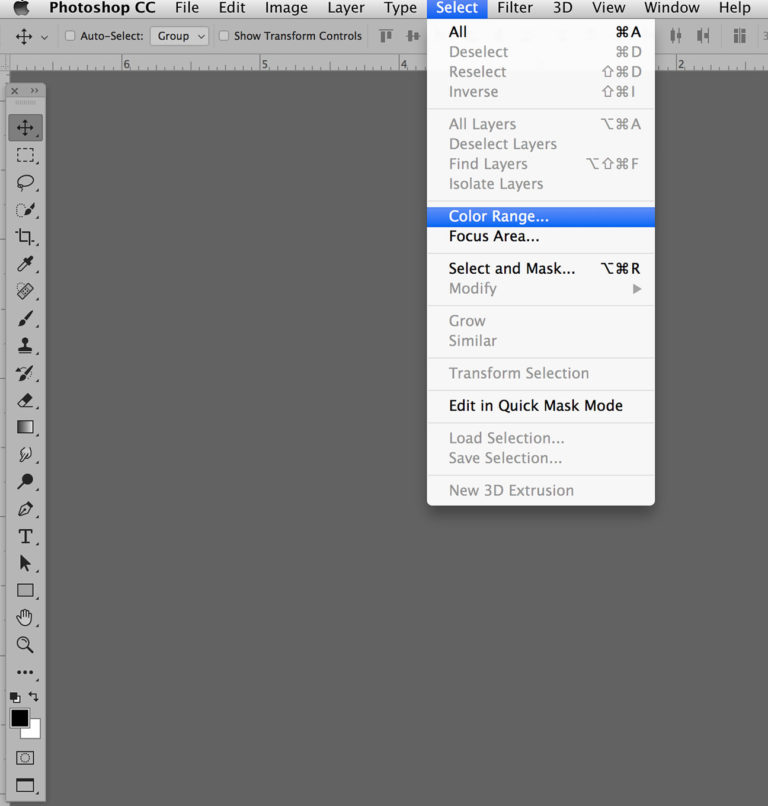Open the Edit menu
768x806 pixels.
tap(232, 8)
